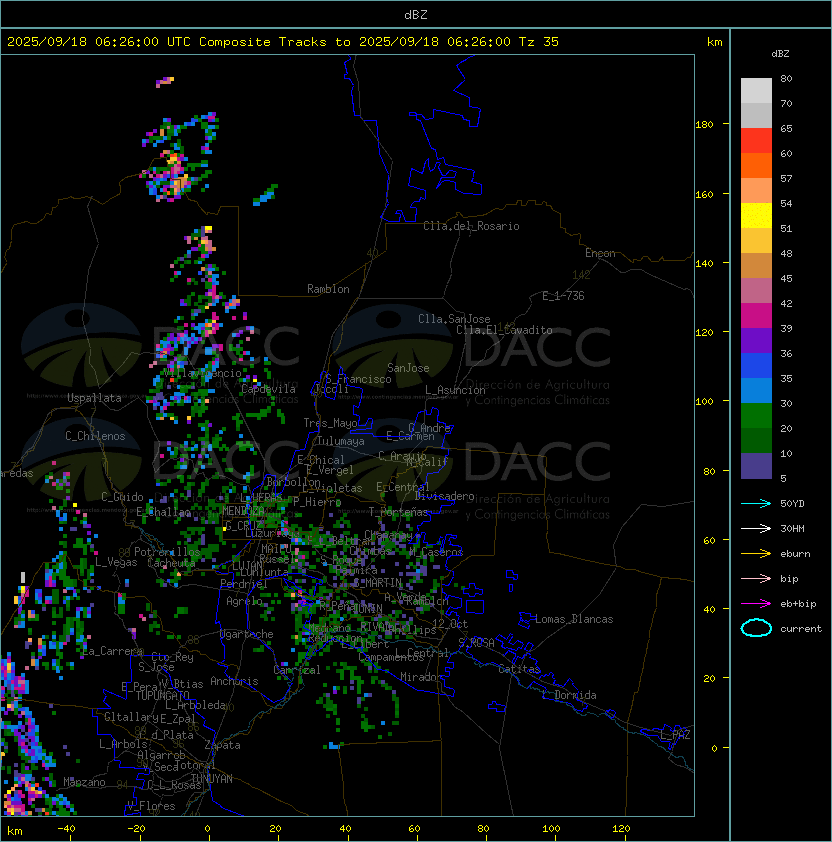Image resolution: width=832 pixels, height=842 pixels.
Task: Click the Catitas map label
Action: (x=519, y=669)
